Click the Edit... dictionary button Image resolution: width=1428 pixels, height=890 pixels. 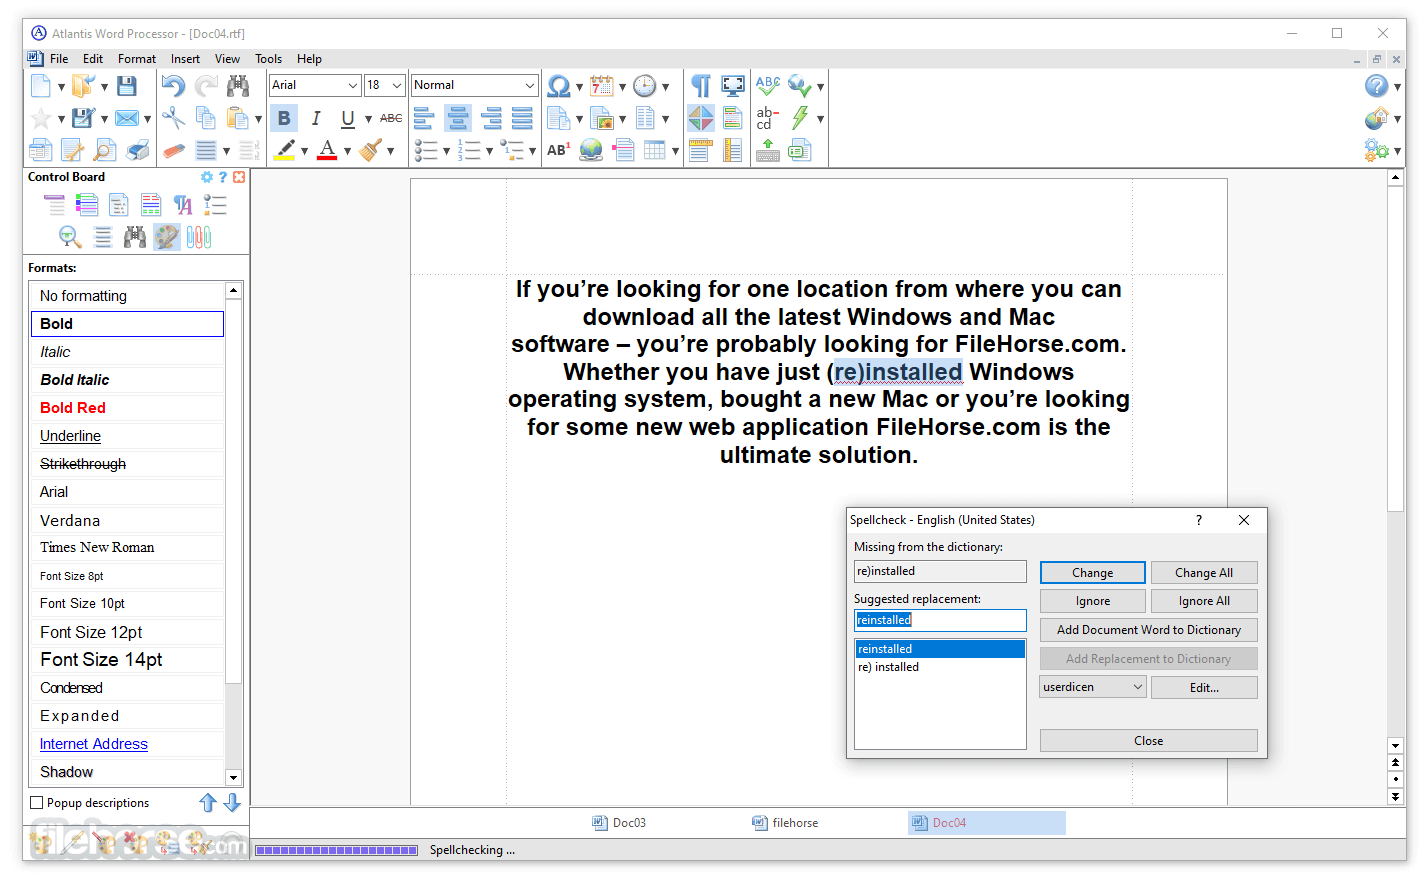coord(1204,688)
